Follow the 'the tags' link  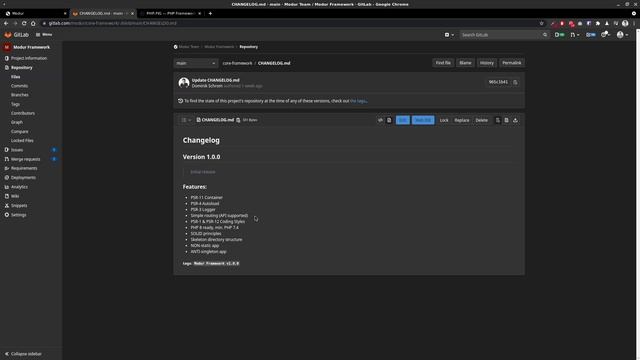pos(358,101)
